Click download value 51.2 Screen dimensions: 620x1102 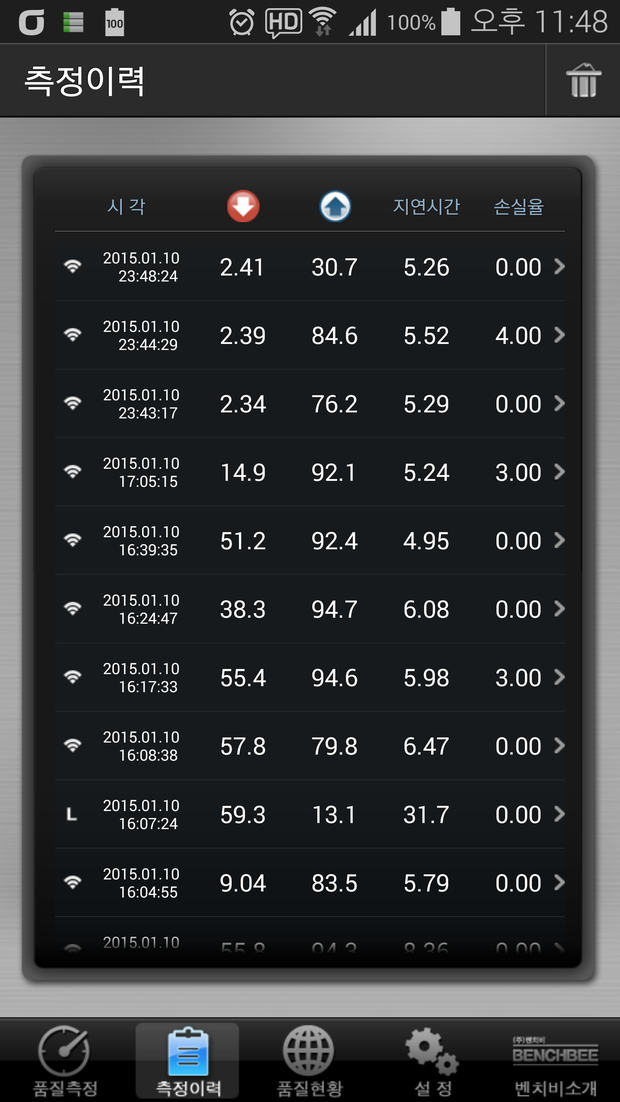pos(243,540)
